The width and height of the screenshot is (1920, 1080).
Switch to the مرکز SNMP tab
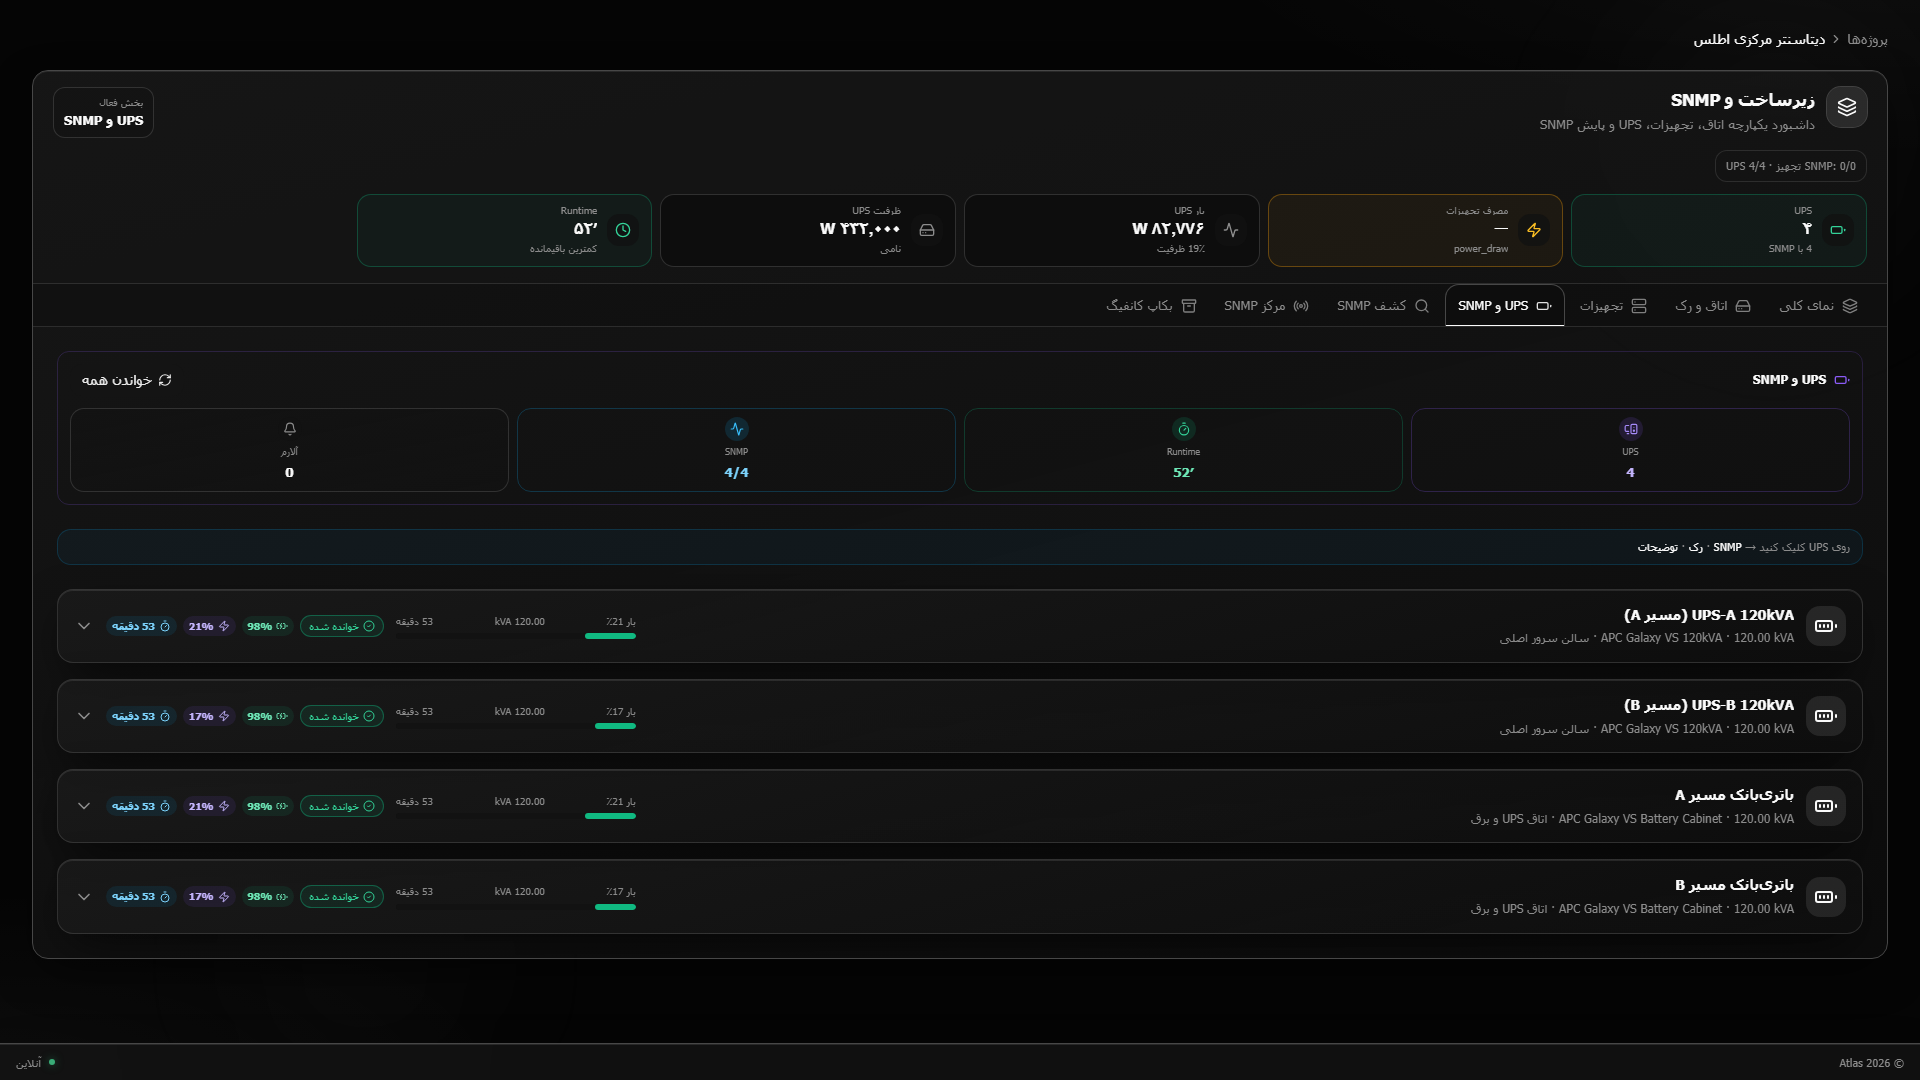(x=1266, y=306)
